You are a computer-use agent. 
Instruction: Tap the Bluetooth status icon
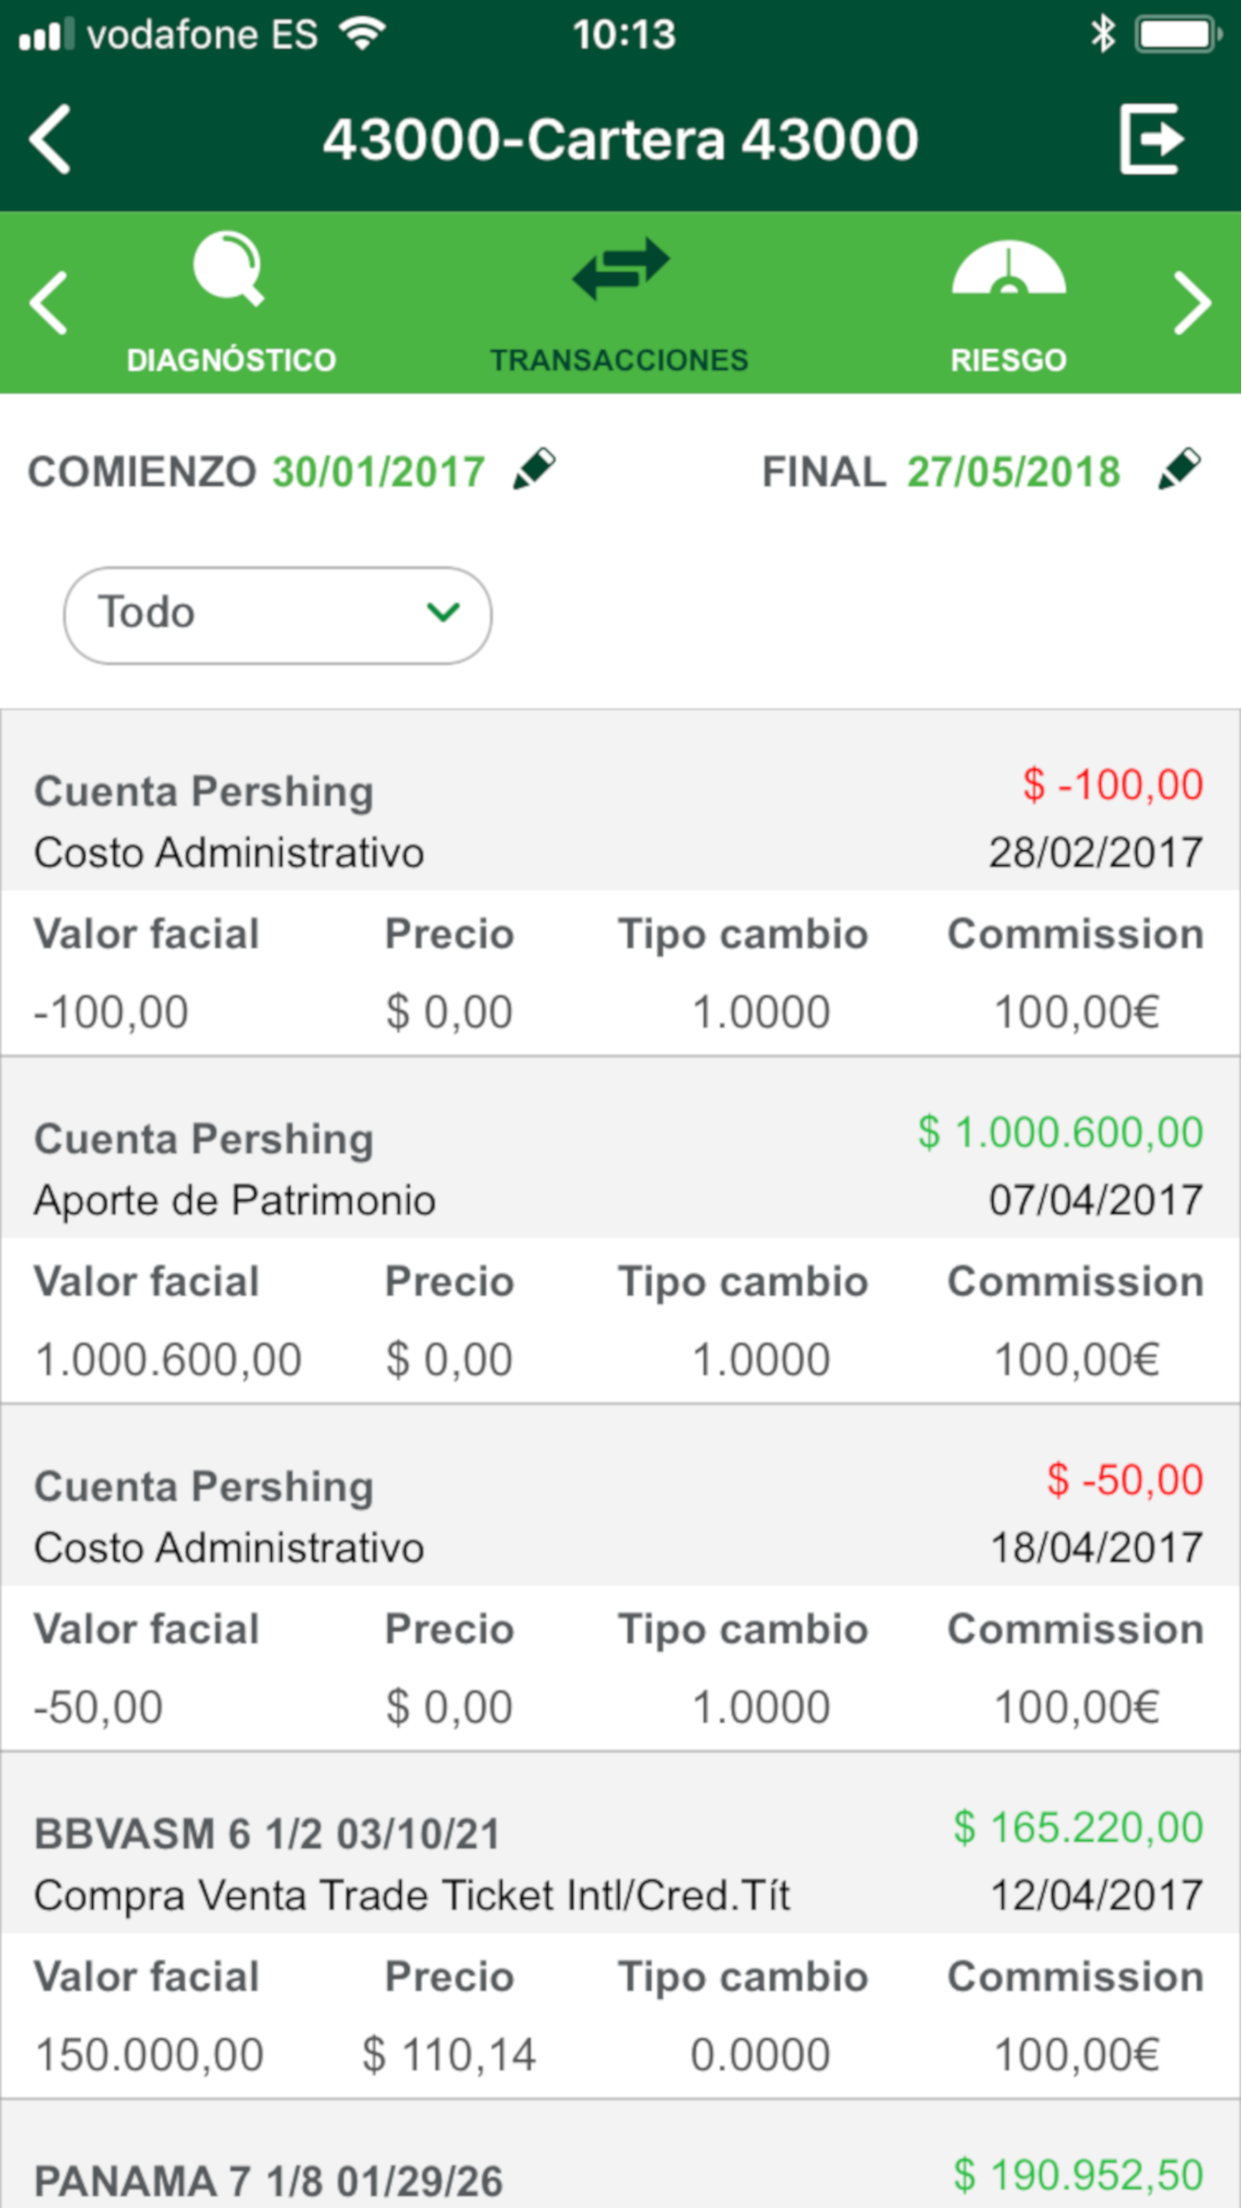1102,35
